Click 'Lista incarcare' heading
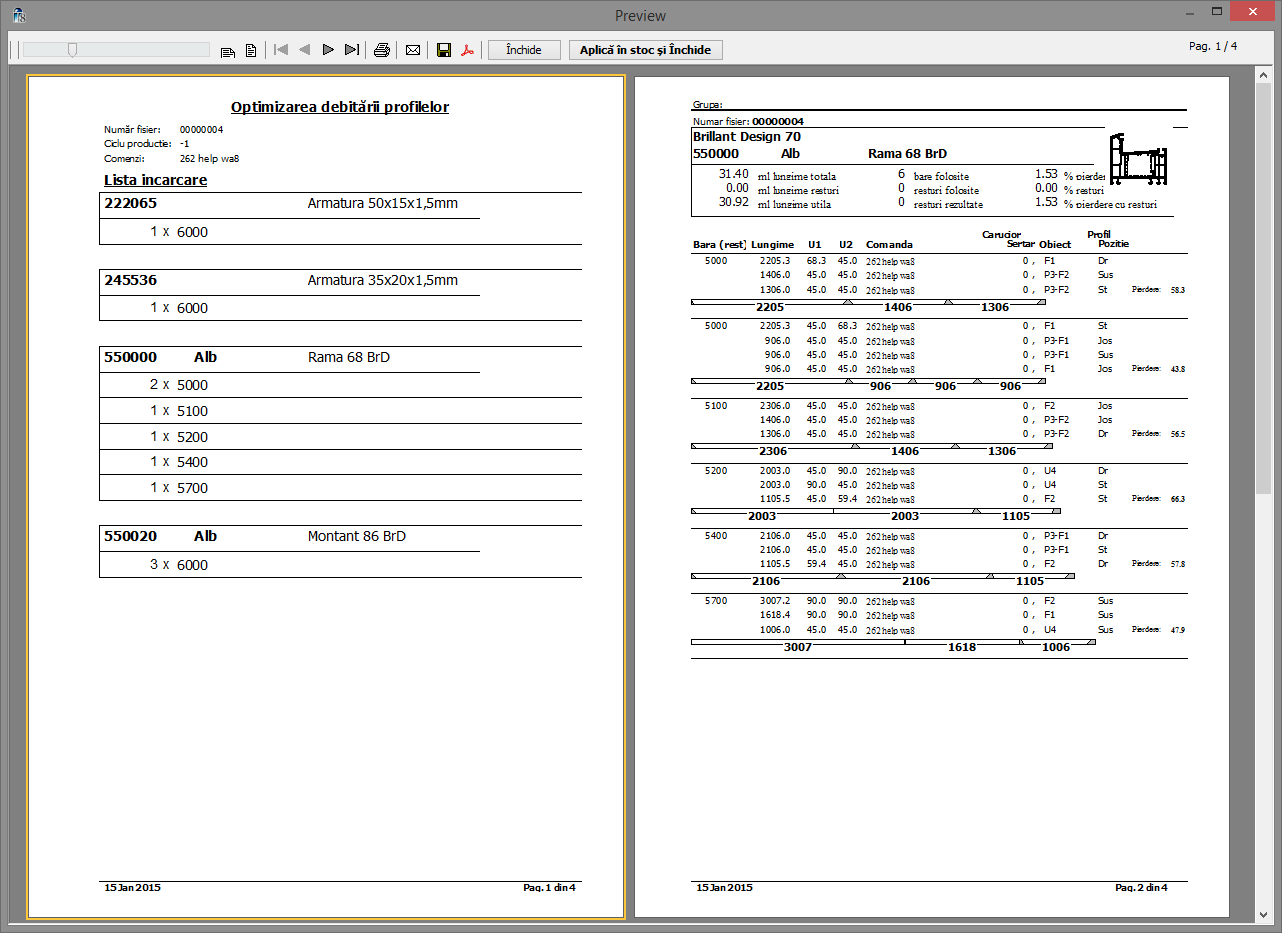The width and height of the screenshot is (1282, 933). (x=155, y=180)
